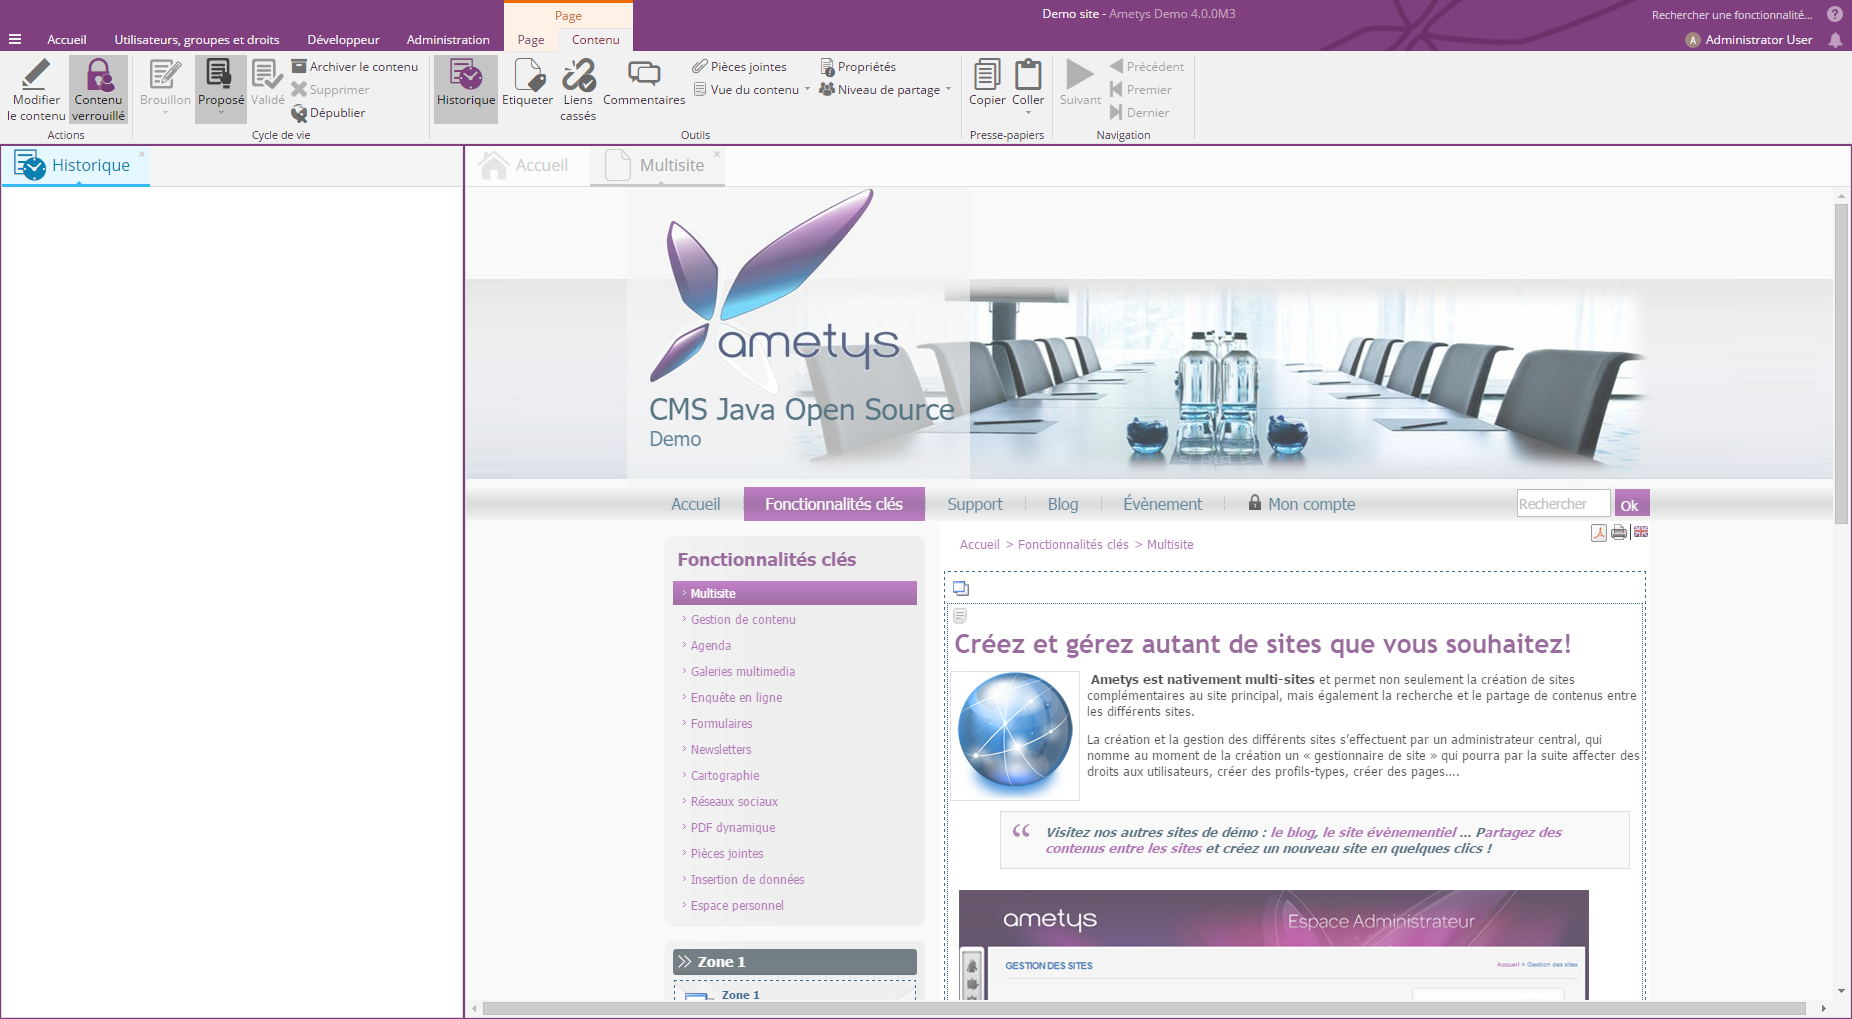Open Utilisateurs, groupes et droits tab
Viewport: 1852px width, 1019px height.
click(197, 39)
